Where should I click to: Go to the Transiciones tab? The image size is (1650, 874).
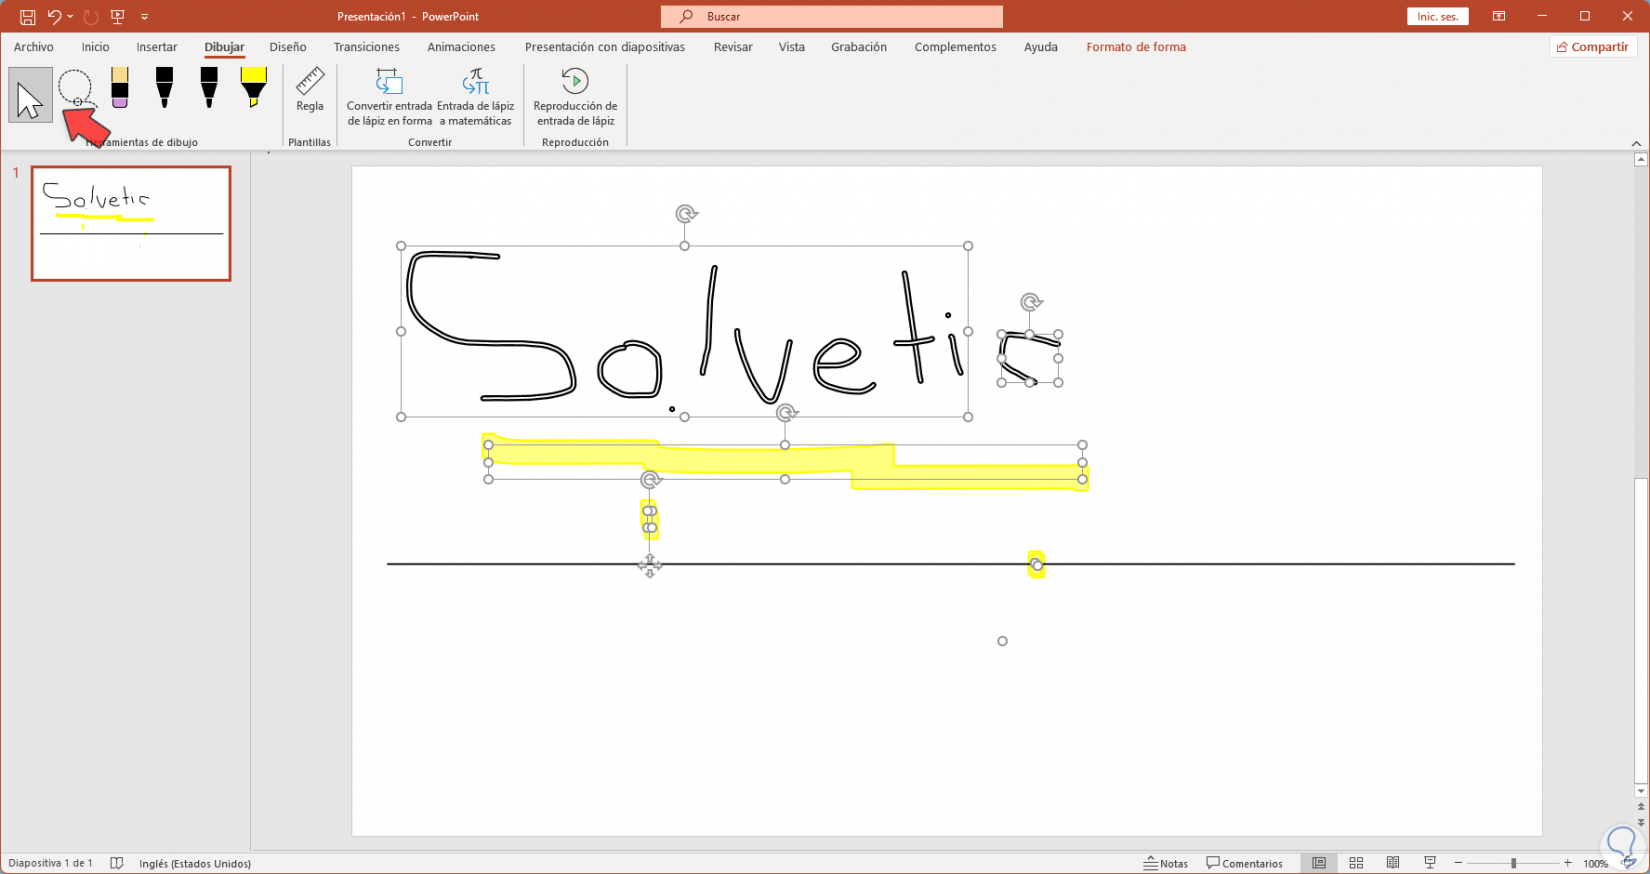point(367,47)
